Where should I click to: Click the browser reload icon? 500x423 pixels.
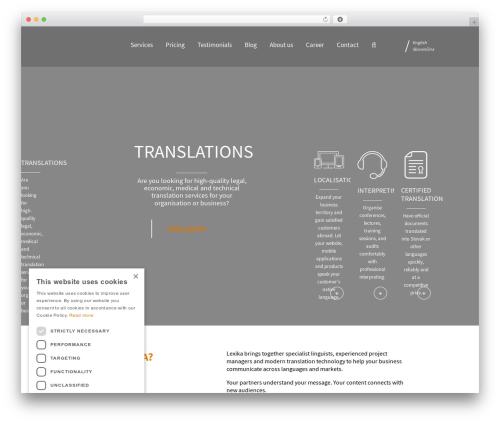tap(325, 20)
